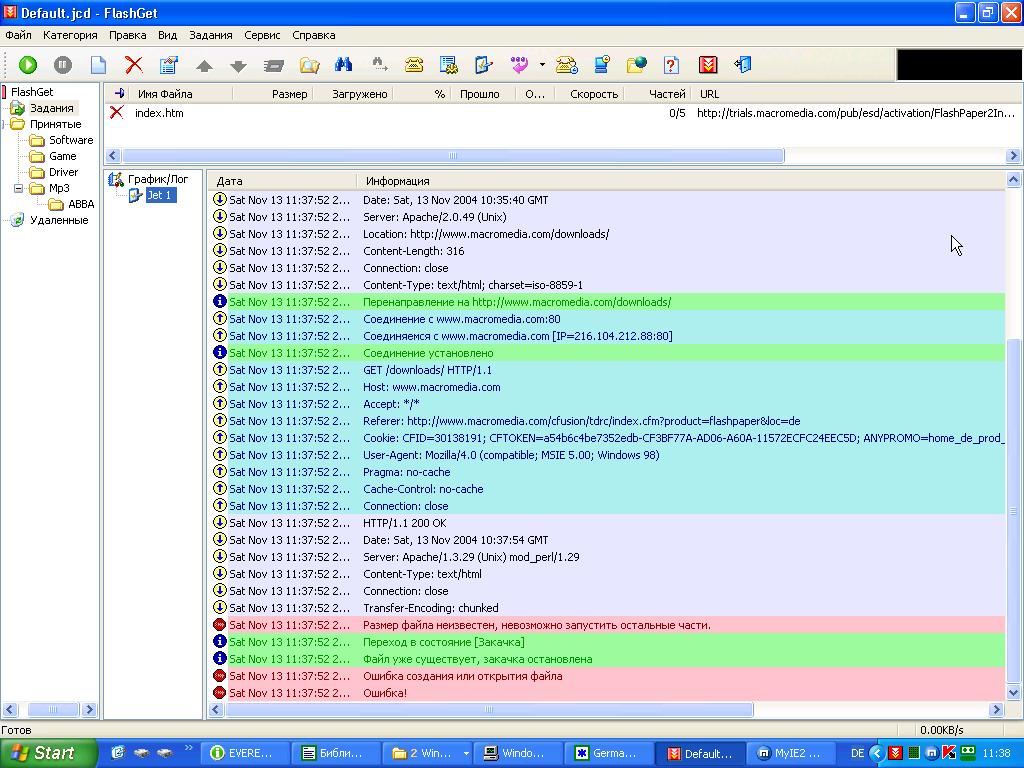Click the binoculars Find icon
The height and width of the screenshot is (768, 1024).
point(344,64)
